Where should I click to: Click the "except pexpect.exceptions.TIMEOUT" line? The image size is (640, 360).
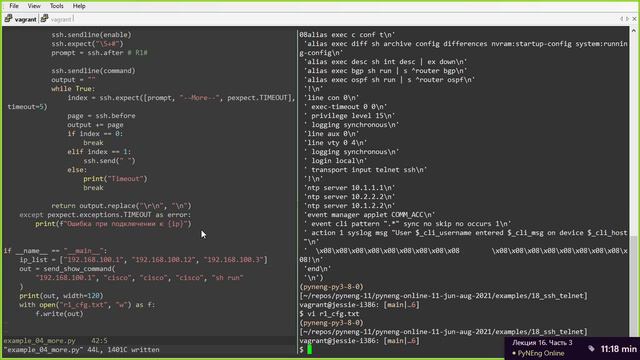pos(105,215)
